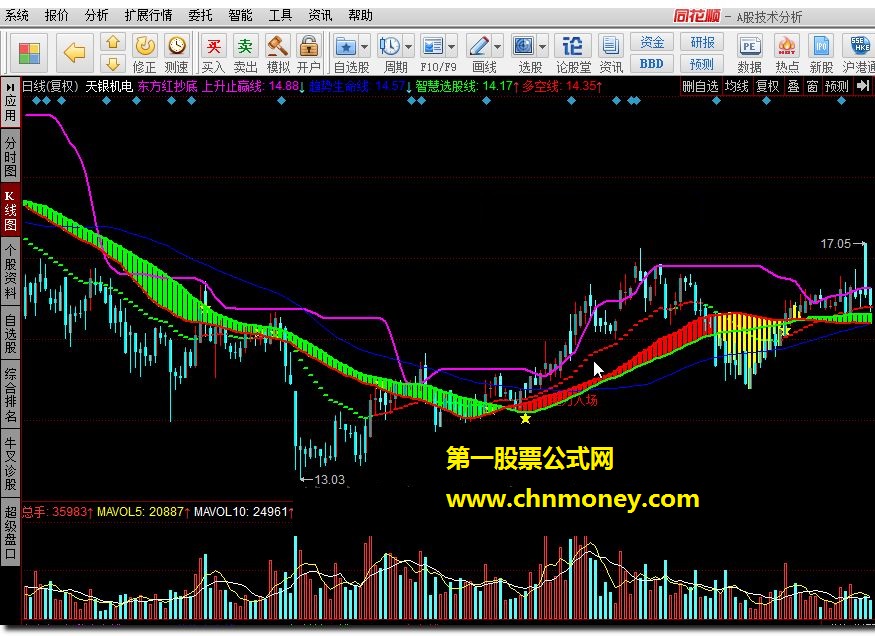Click the 预测 toolbar button

click(702, 64)
